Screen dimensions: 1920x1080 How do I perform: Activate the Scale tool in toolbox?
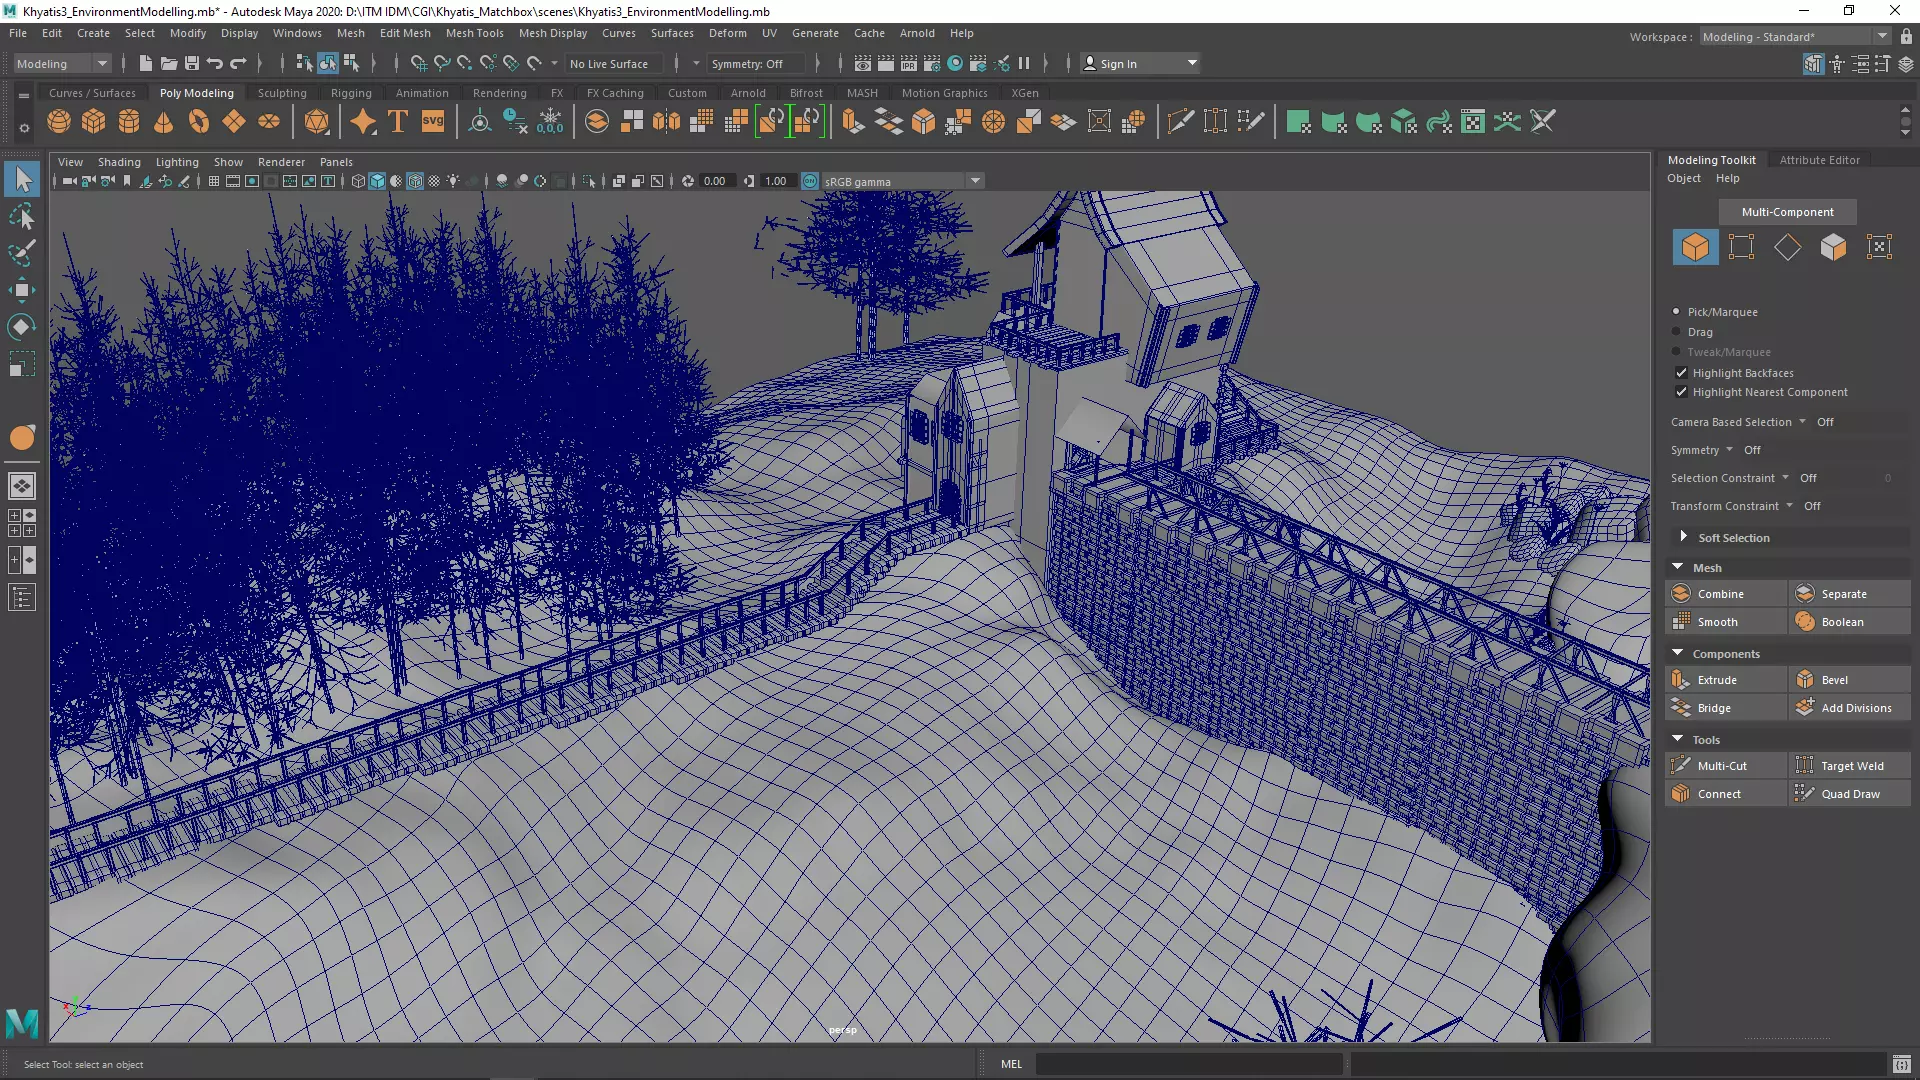22,364
